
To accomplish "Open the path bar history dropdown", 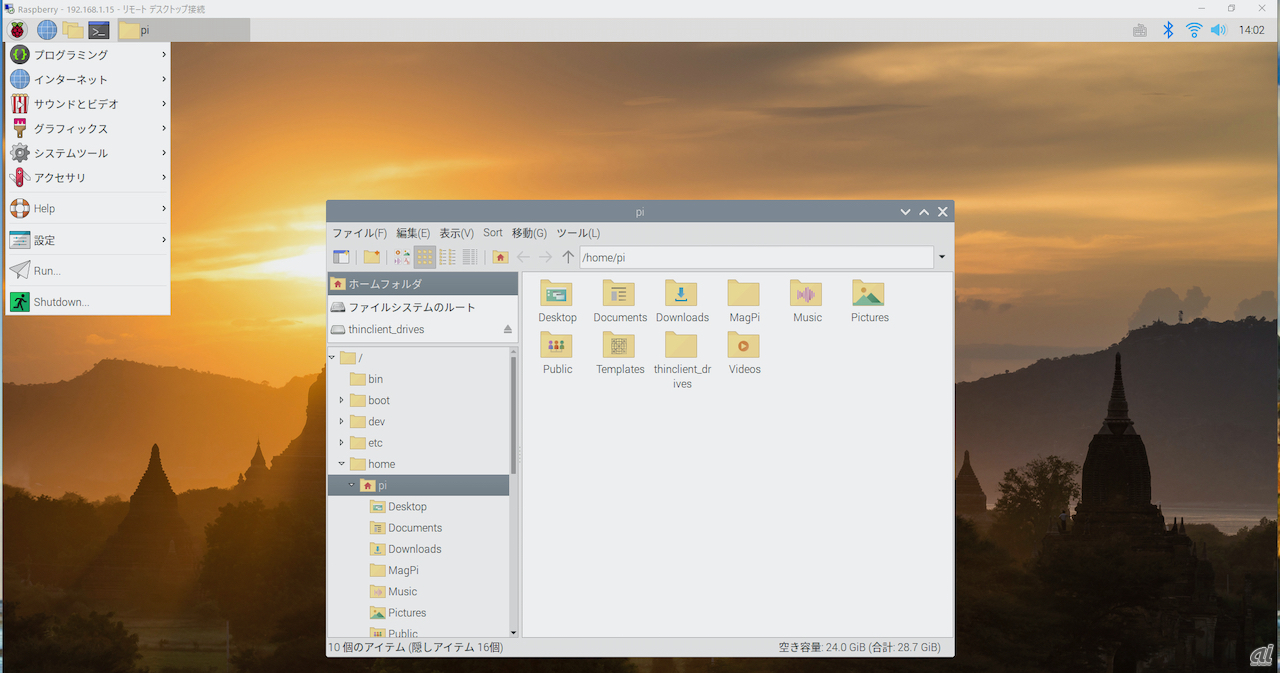I will (942, 258).
